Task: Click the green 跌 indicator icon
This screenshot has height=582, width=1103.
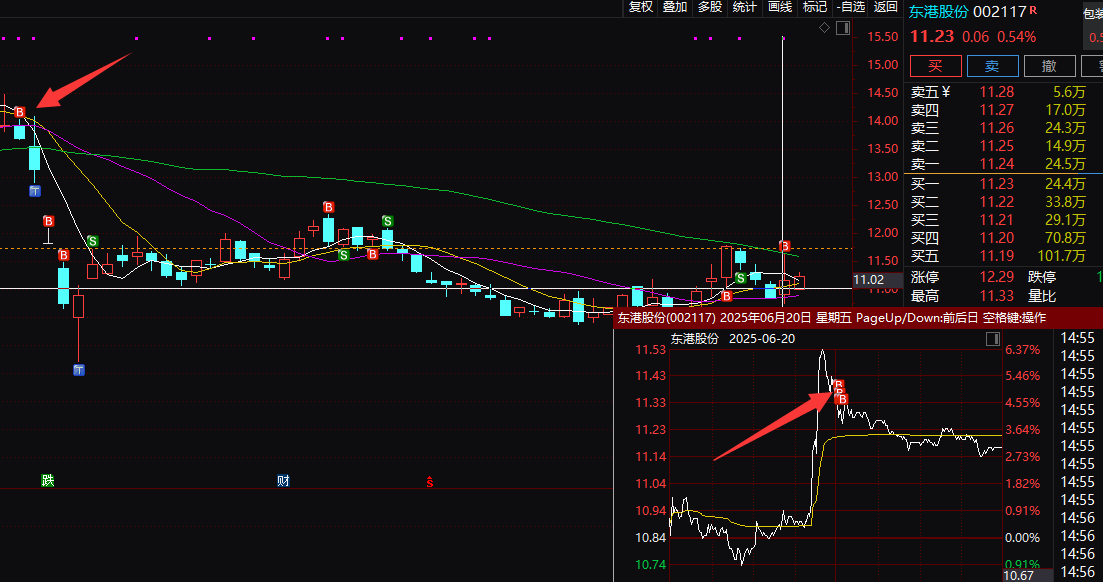Action: click(x=48, y=481)
